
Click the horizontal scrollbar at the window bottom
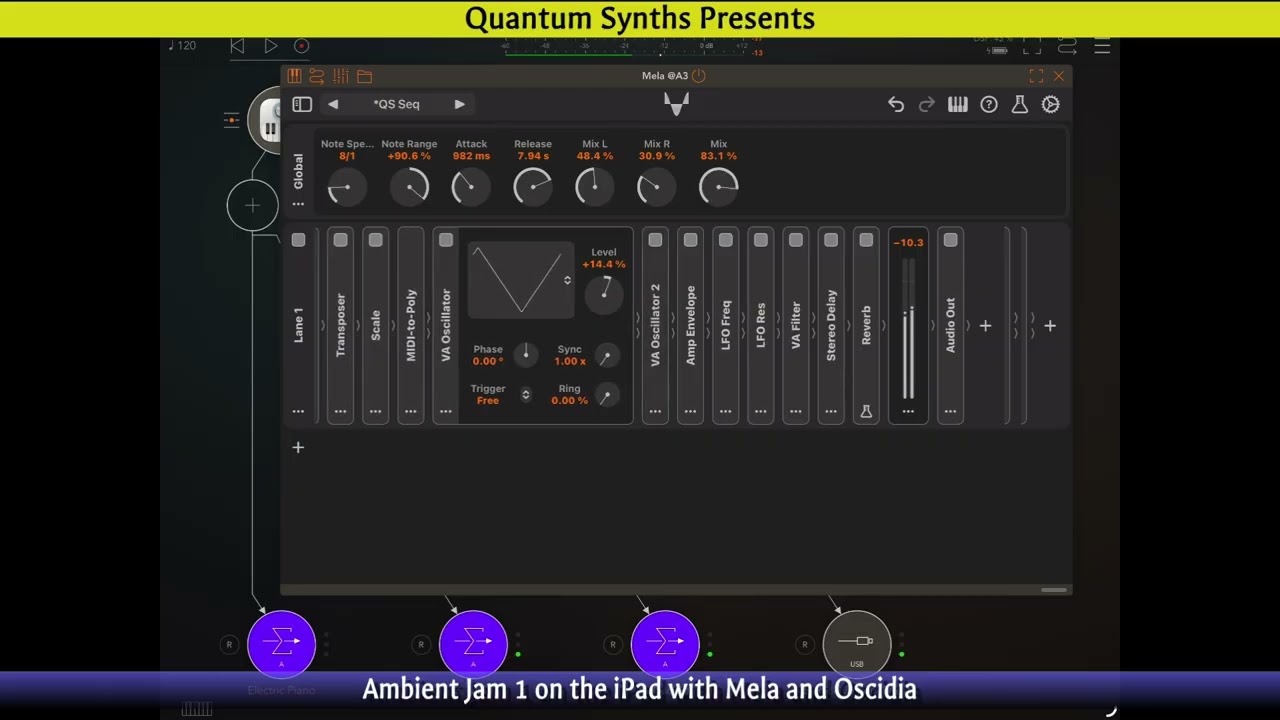[1053, 590]
